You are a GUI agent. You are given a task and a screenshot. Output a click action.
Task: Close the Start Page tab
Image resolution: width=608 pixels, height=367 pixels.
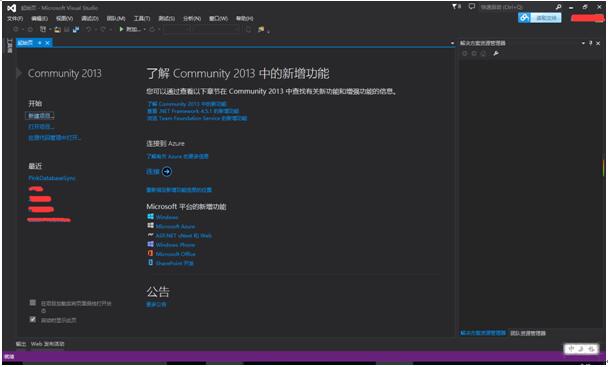pos(47,43)
